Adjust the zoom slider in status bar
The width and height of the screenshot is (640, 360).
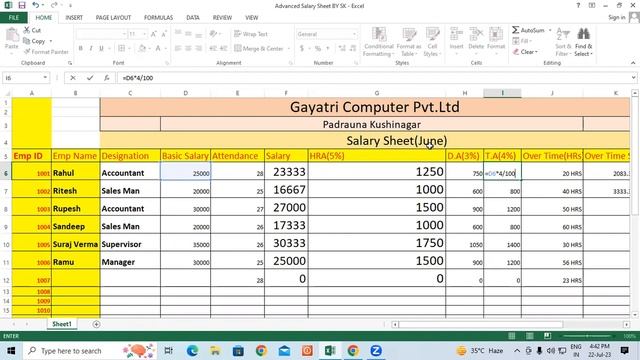pyautogui.click(x=587, y=336)
